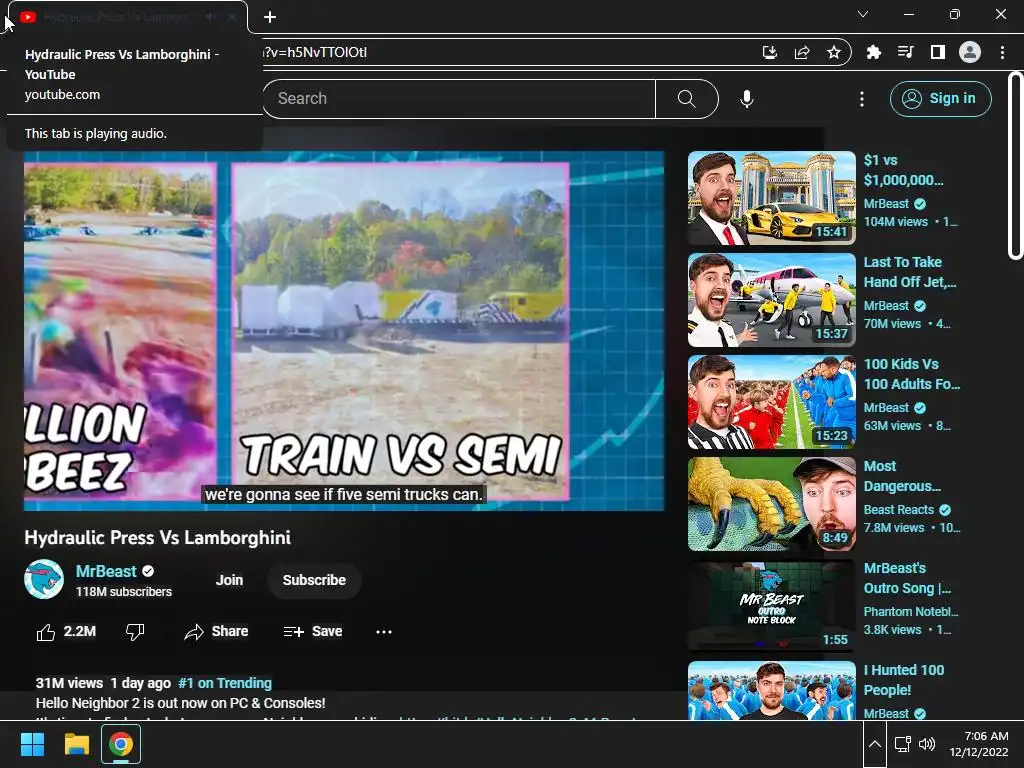Mute the tab audio speaker icon

point(210,17)
